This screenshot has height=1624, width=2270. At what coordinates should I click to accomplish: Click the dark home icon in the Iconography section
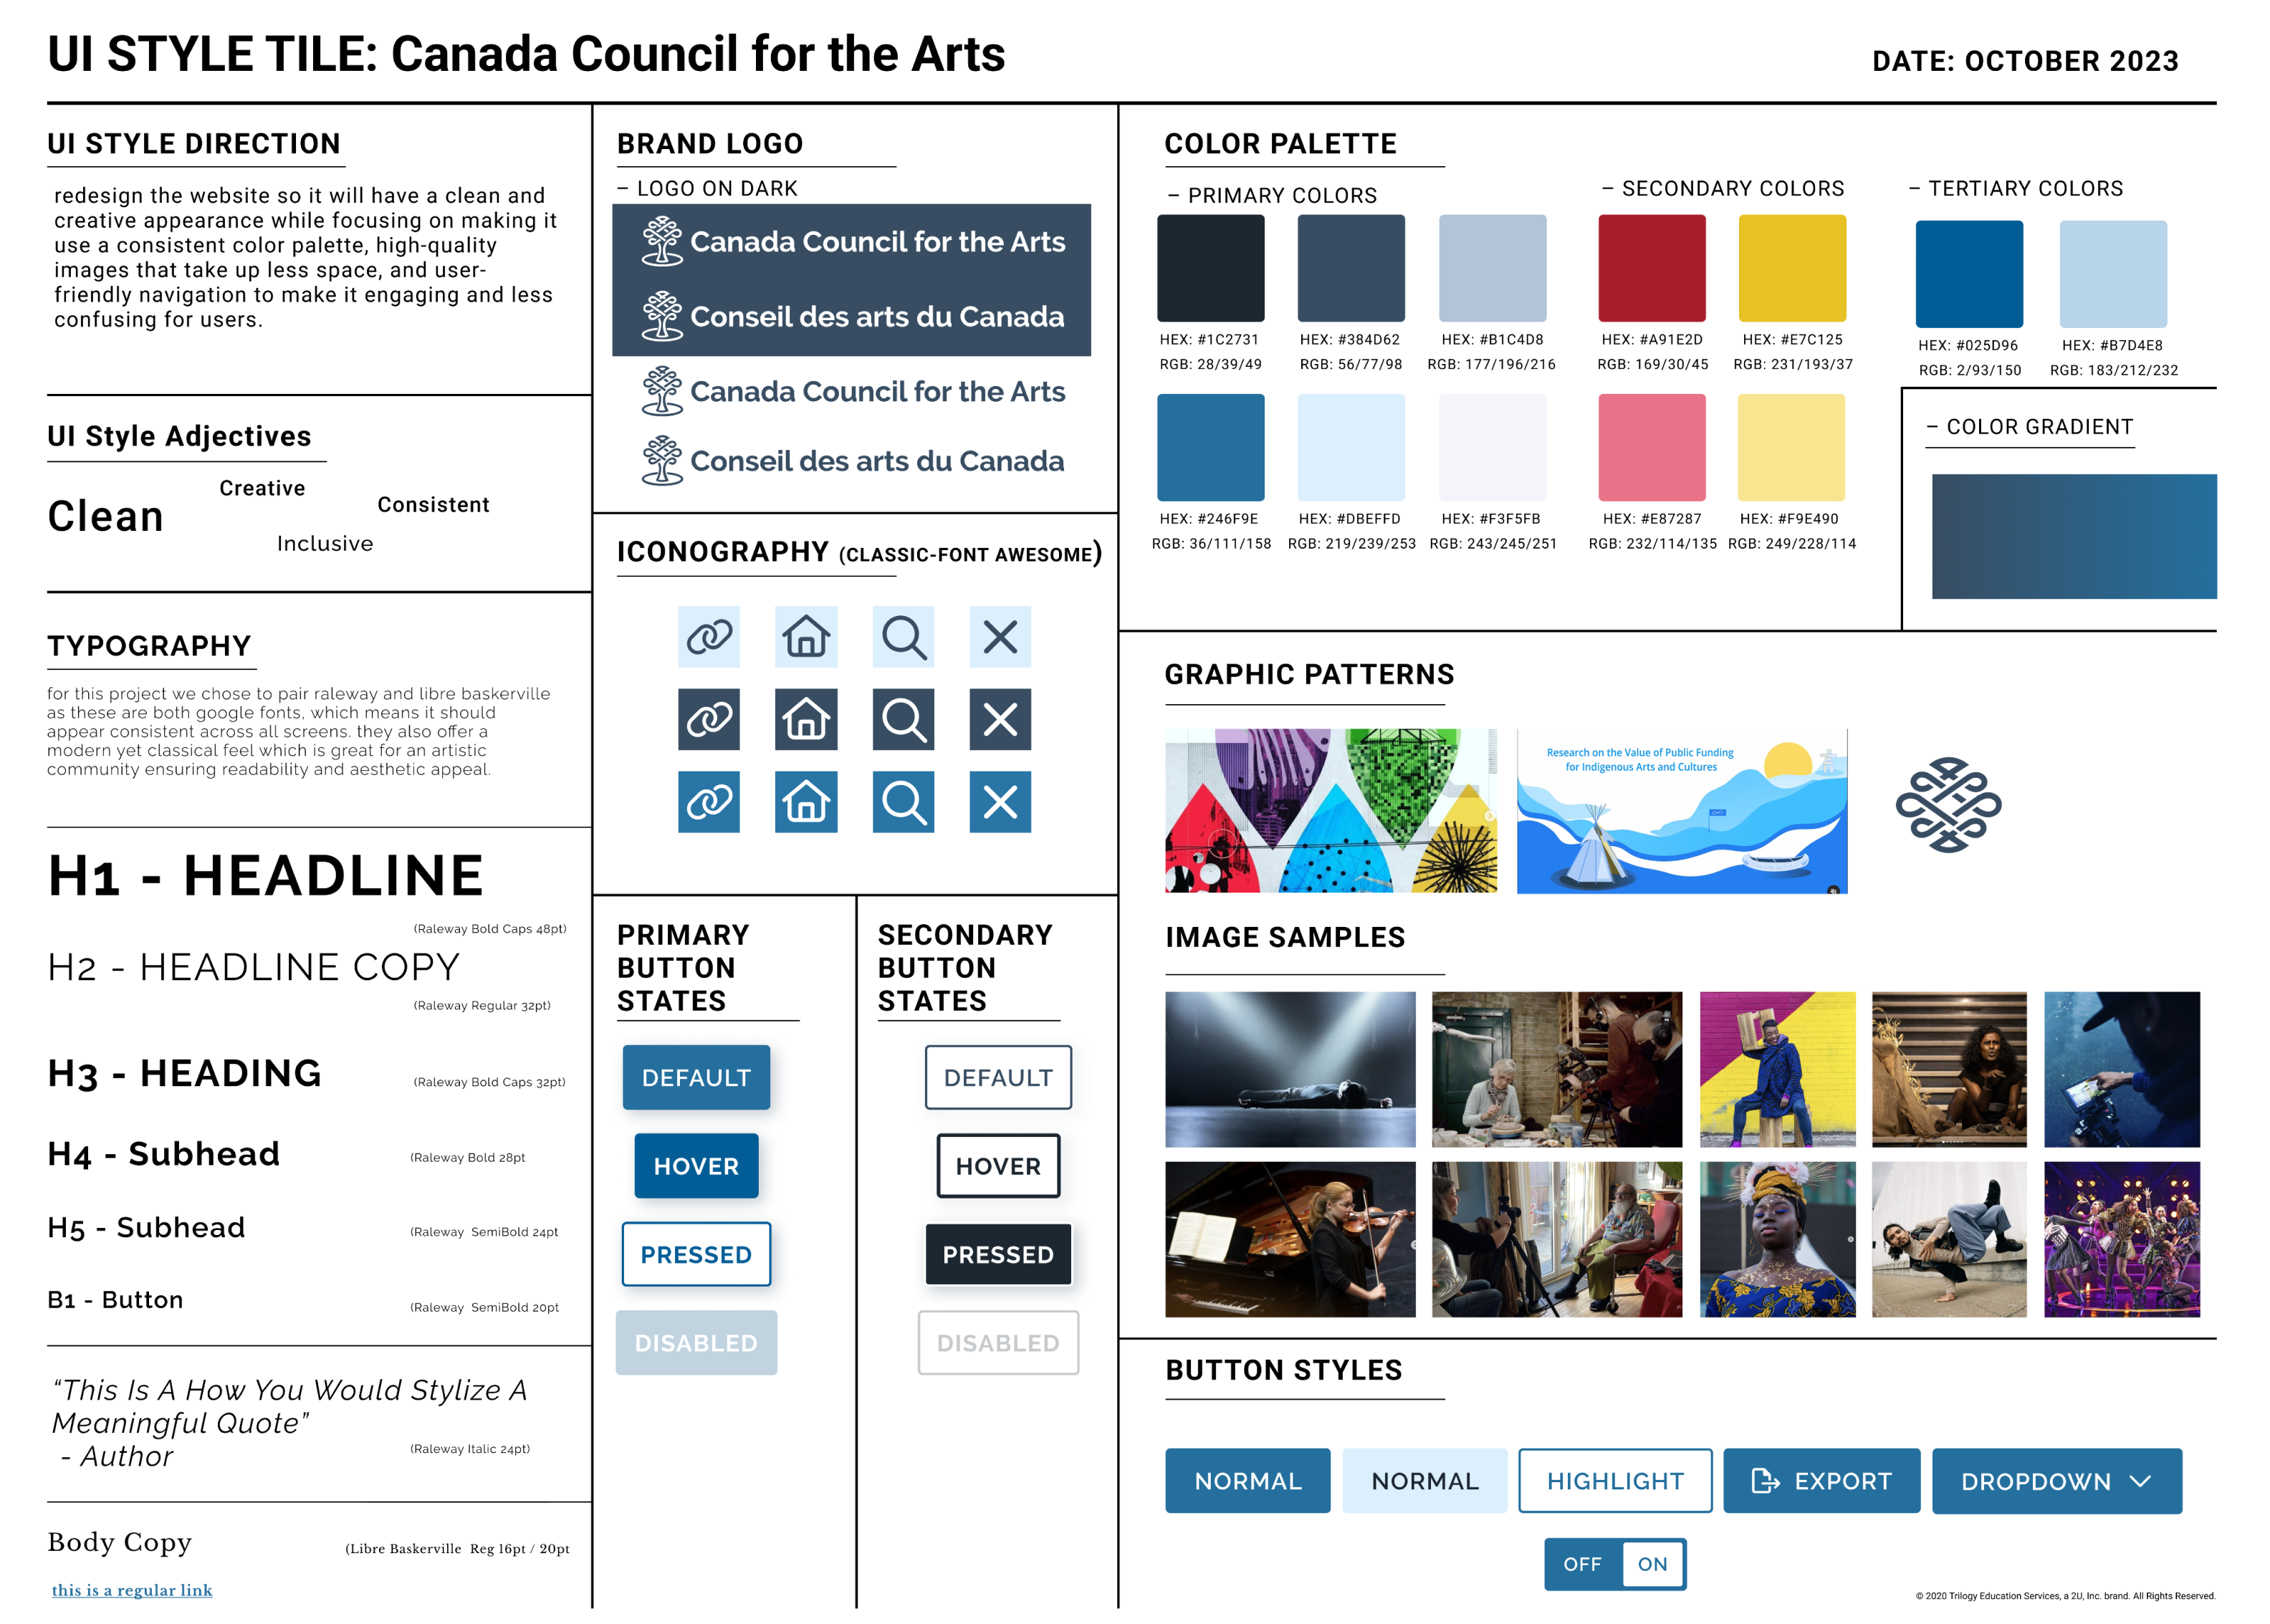tap(806, 720)
